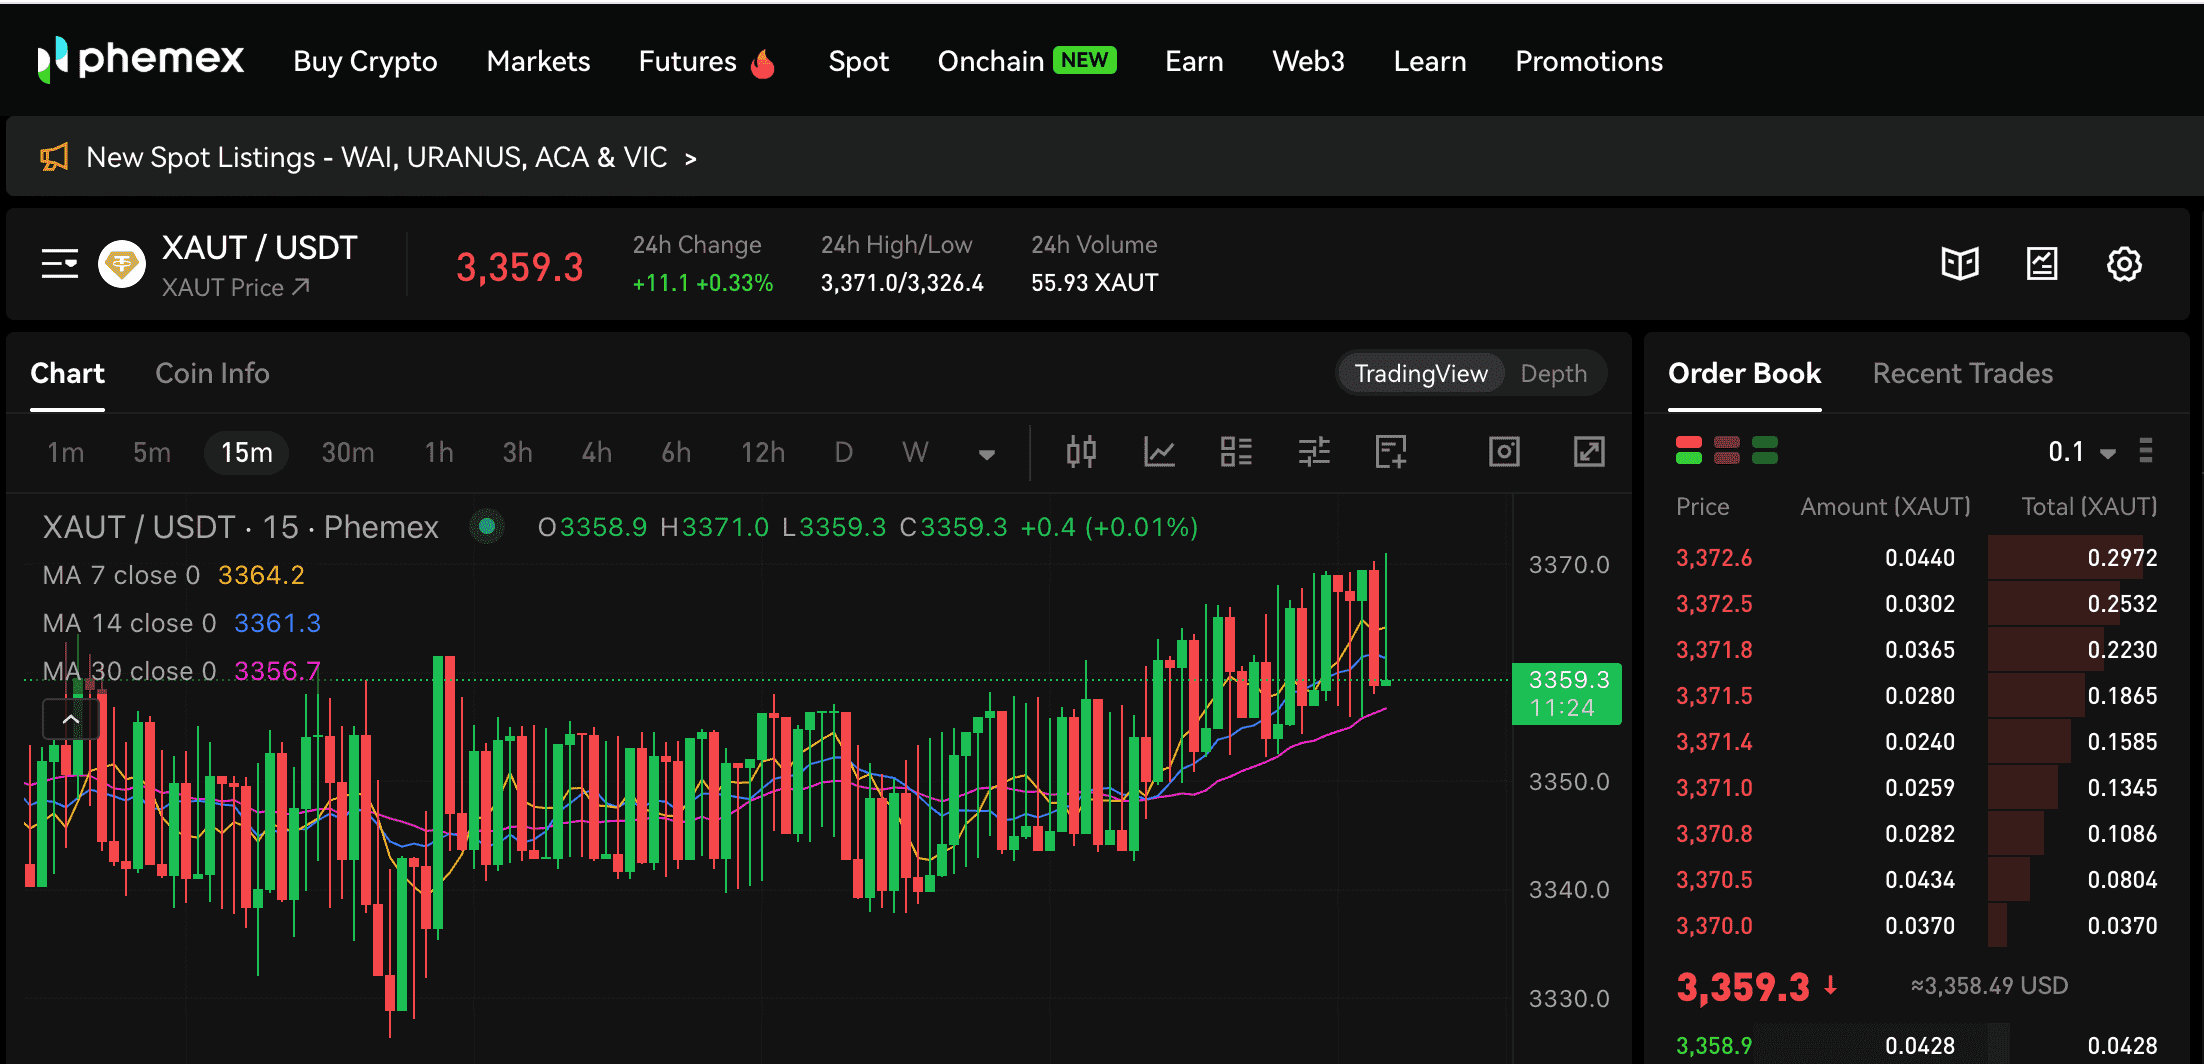The width and height of the screenshot is (2204, 1064).
Task: Click the last price 3,359.3 in order book
Action: [x=1743, y=987]
